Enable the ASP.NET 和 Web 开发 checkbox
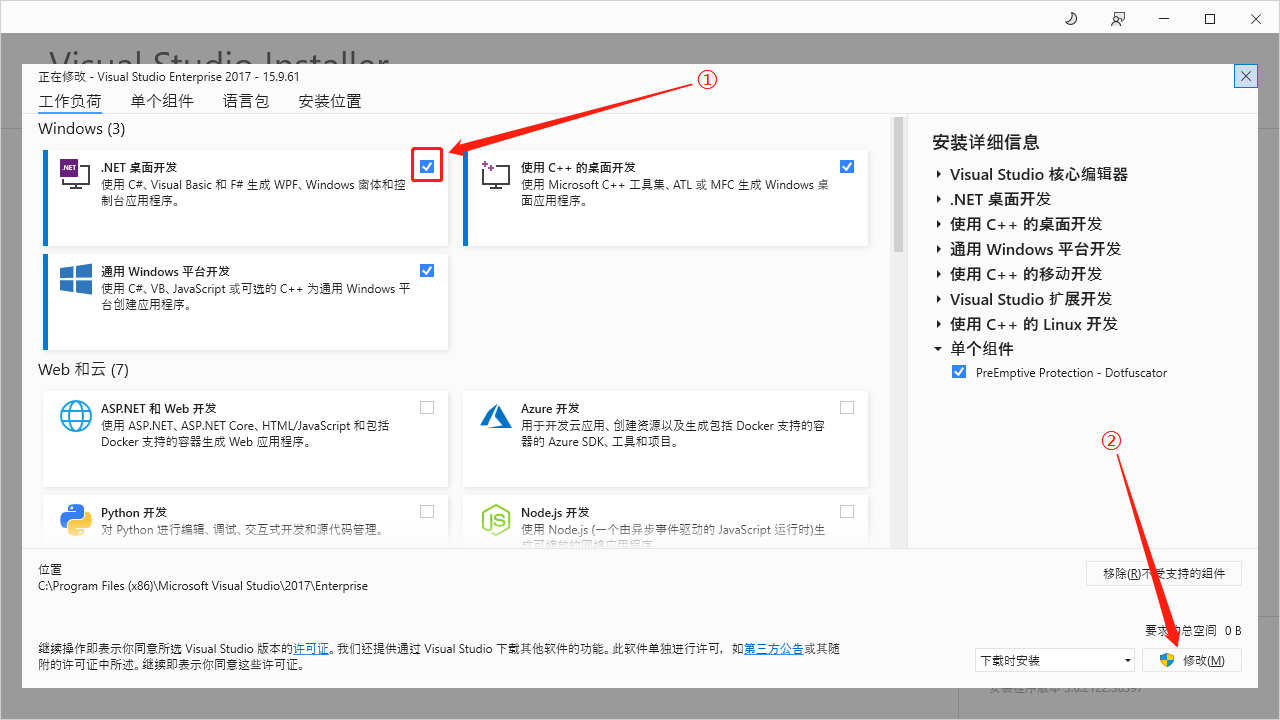Image resolution: width=1280 pixels, height=720 pixels. [x=427, y=407]
